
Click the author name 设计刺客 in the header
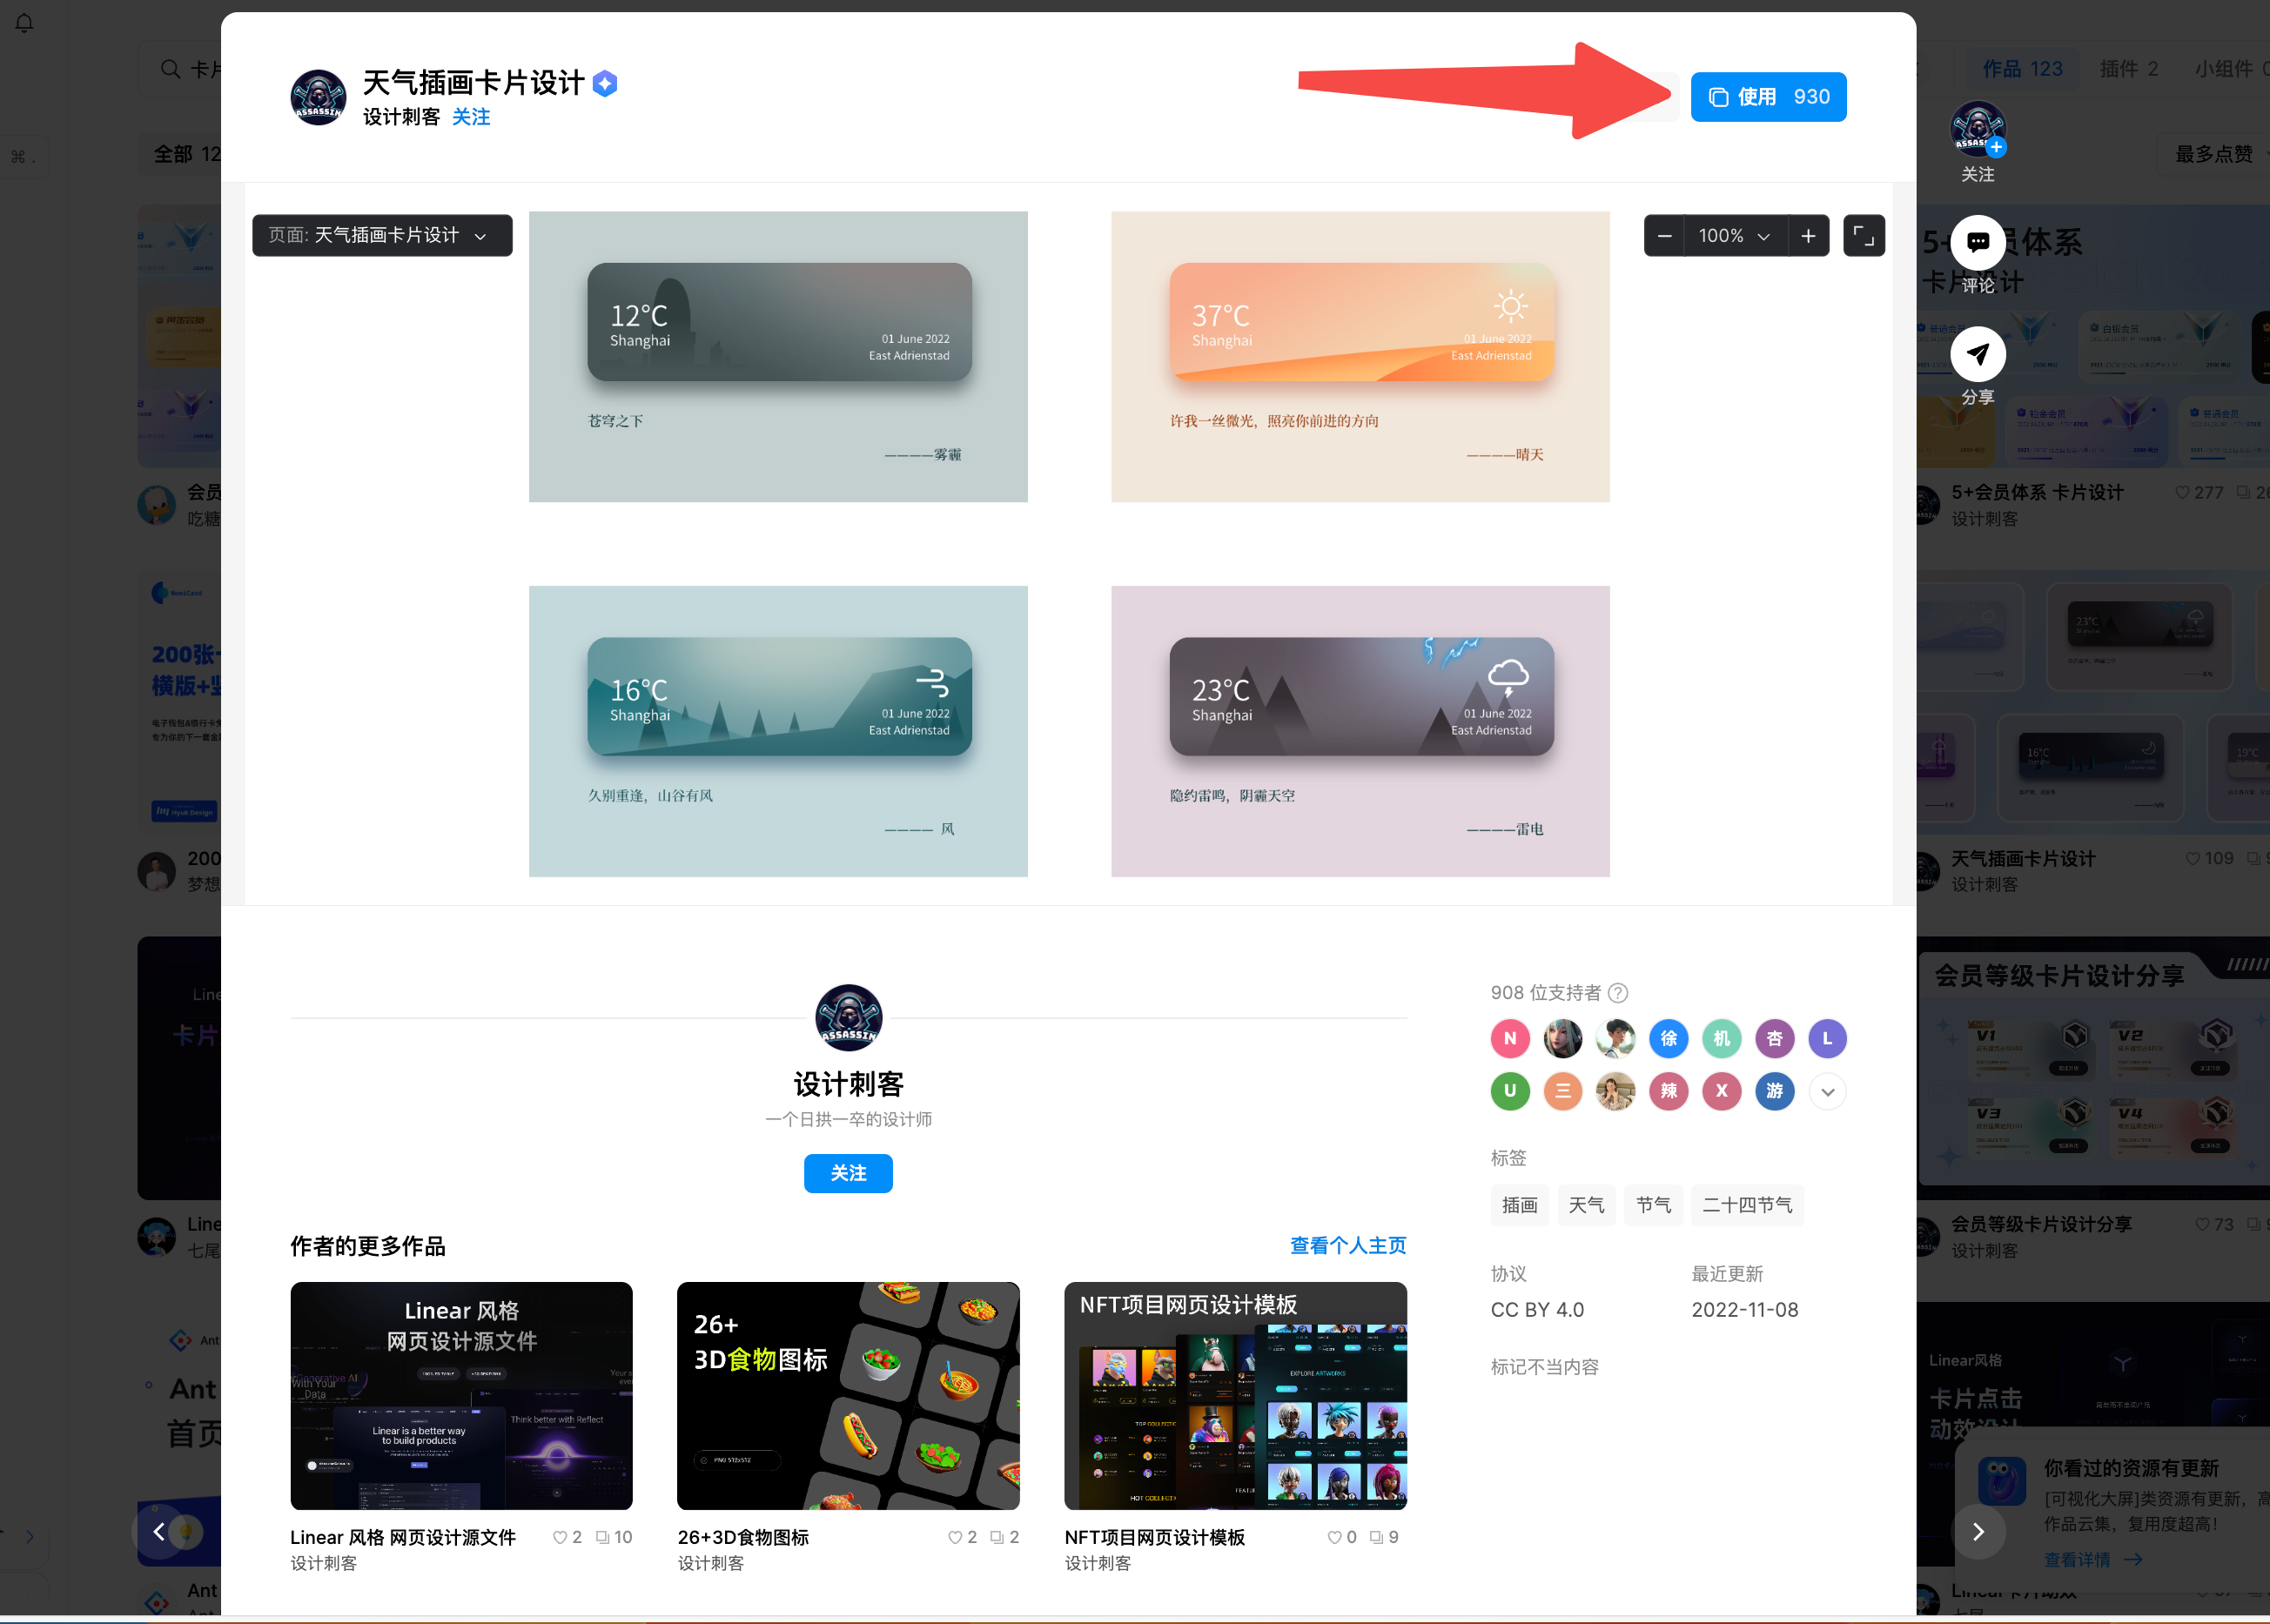[x=401, y=117]
